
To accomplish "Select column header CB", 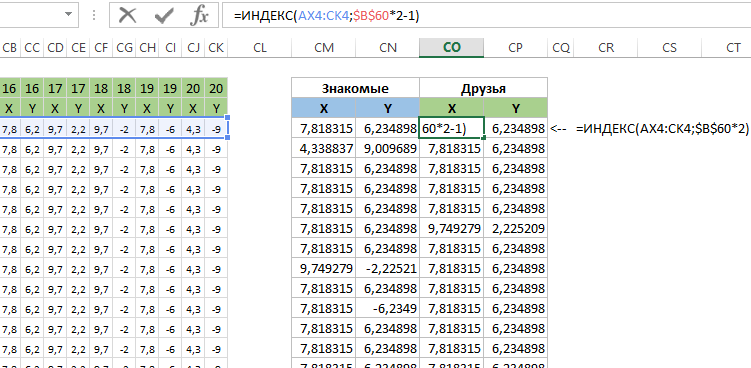I will click(10, 47).
